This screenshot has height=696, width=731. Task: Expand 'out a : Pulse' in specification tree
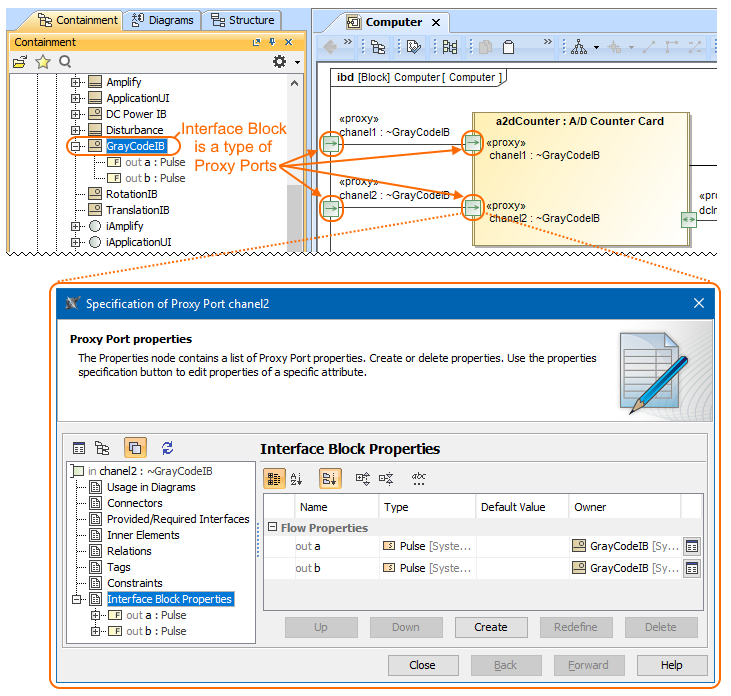click(x=95, y=615)
